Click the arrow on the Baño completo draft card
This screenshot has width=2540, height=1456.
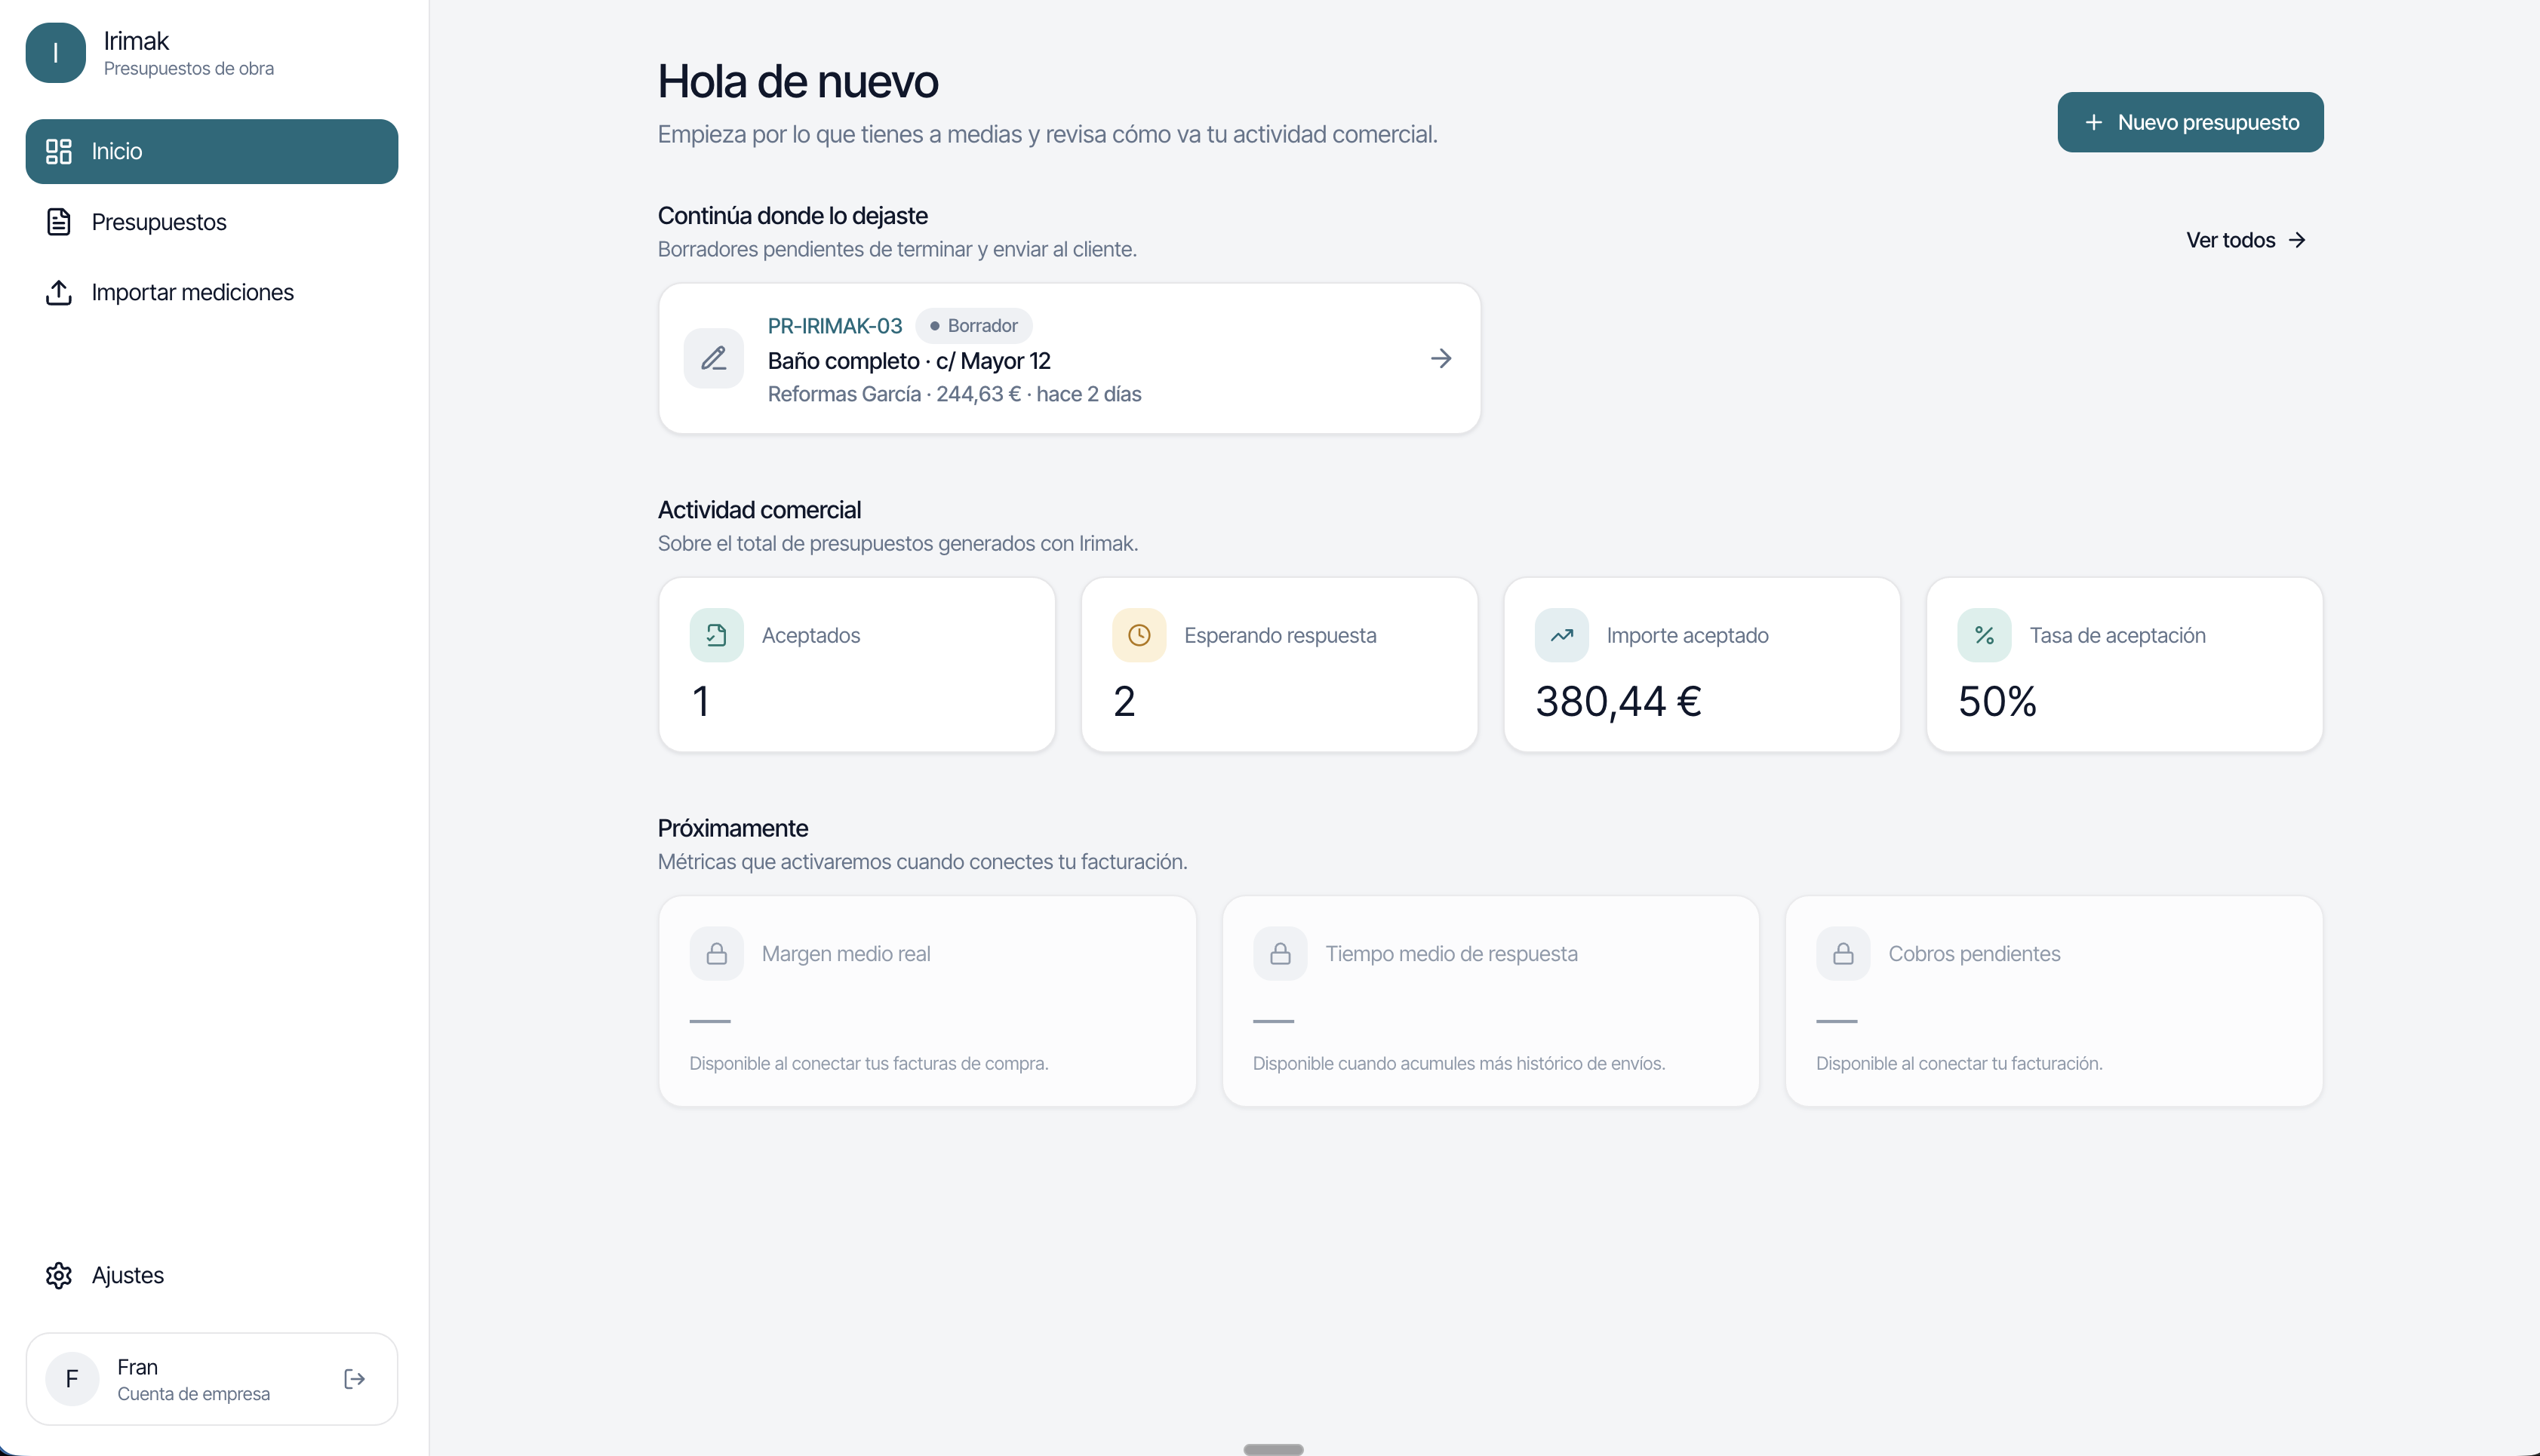point(1441,358)
